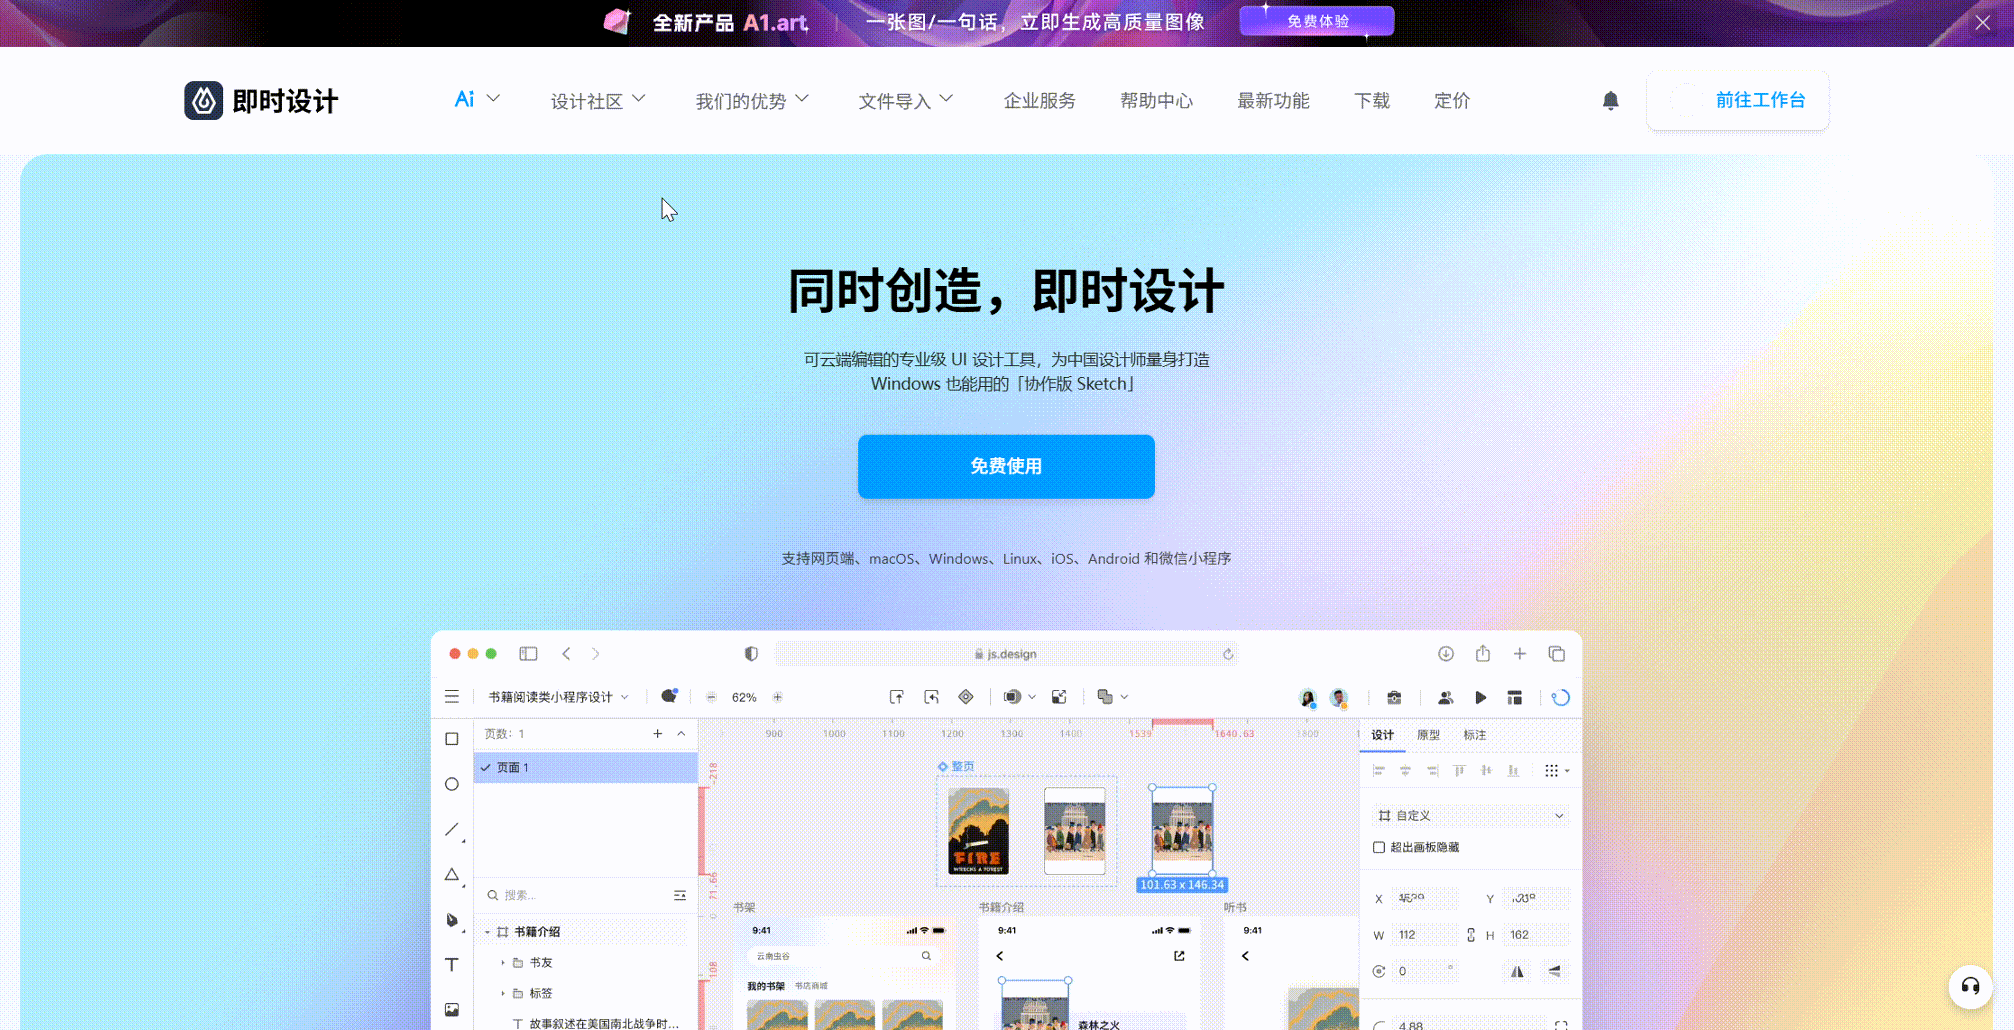Image resolution: width=2014 pixels, height=1030 pixels.
Task: Collapse the 书籍介绍 frame layer
Action: coord(488,932)
